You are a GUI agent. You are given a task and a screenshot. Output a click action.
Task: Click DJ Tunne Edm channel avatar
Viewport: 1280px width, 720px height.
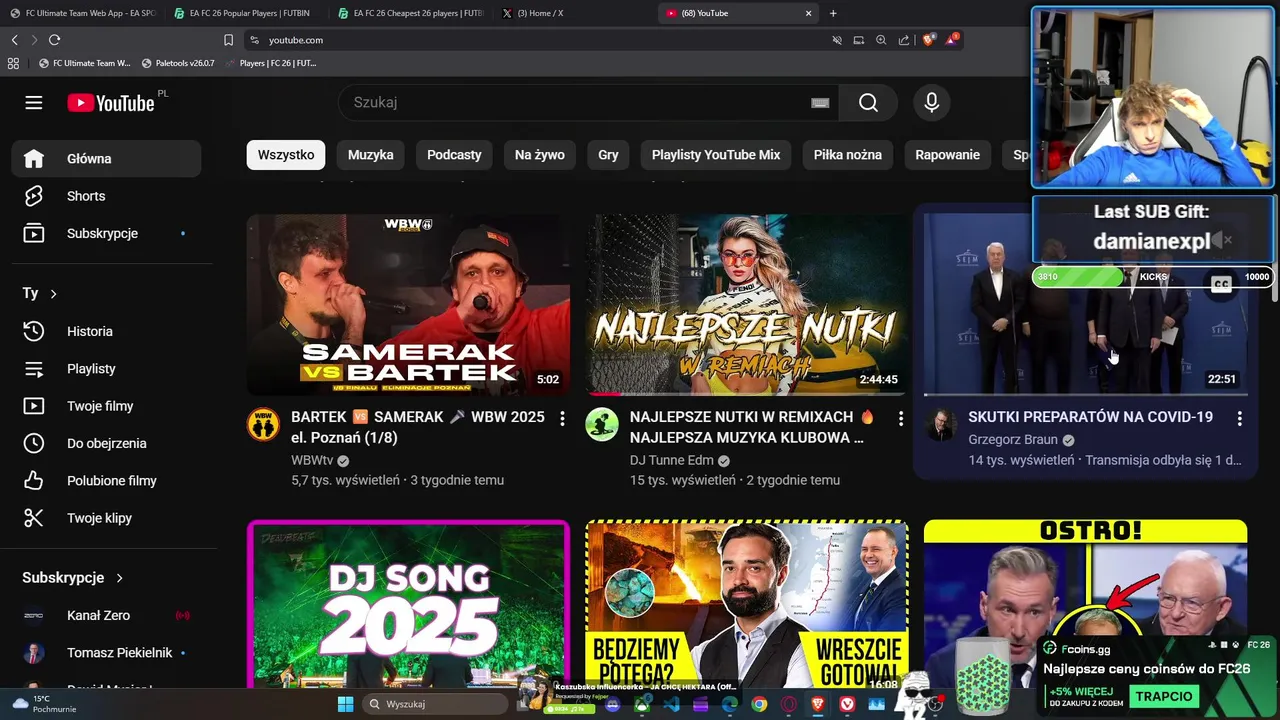(x=602, y=425)
